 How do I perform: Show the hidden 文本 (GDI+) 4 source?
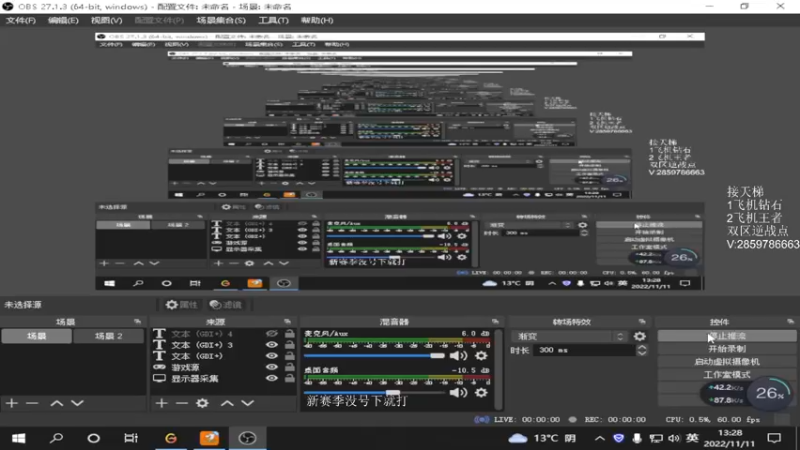pos(272,334)
